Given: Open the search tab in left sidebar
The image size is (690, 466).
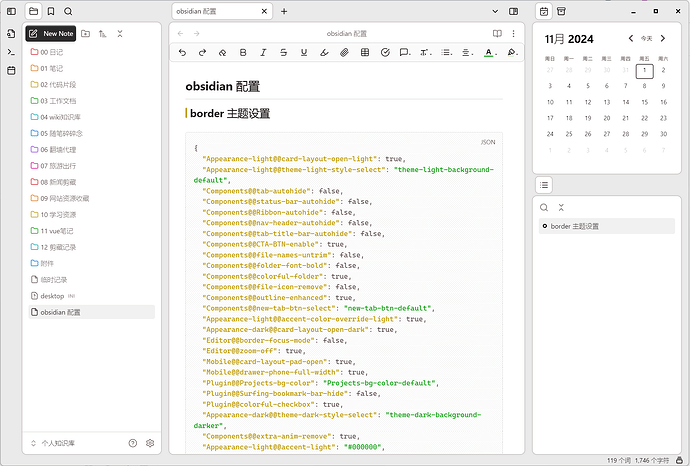Looking at the screenshot, I should tap(68, 11).
